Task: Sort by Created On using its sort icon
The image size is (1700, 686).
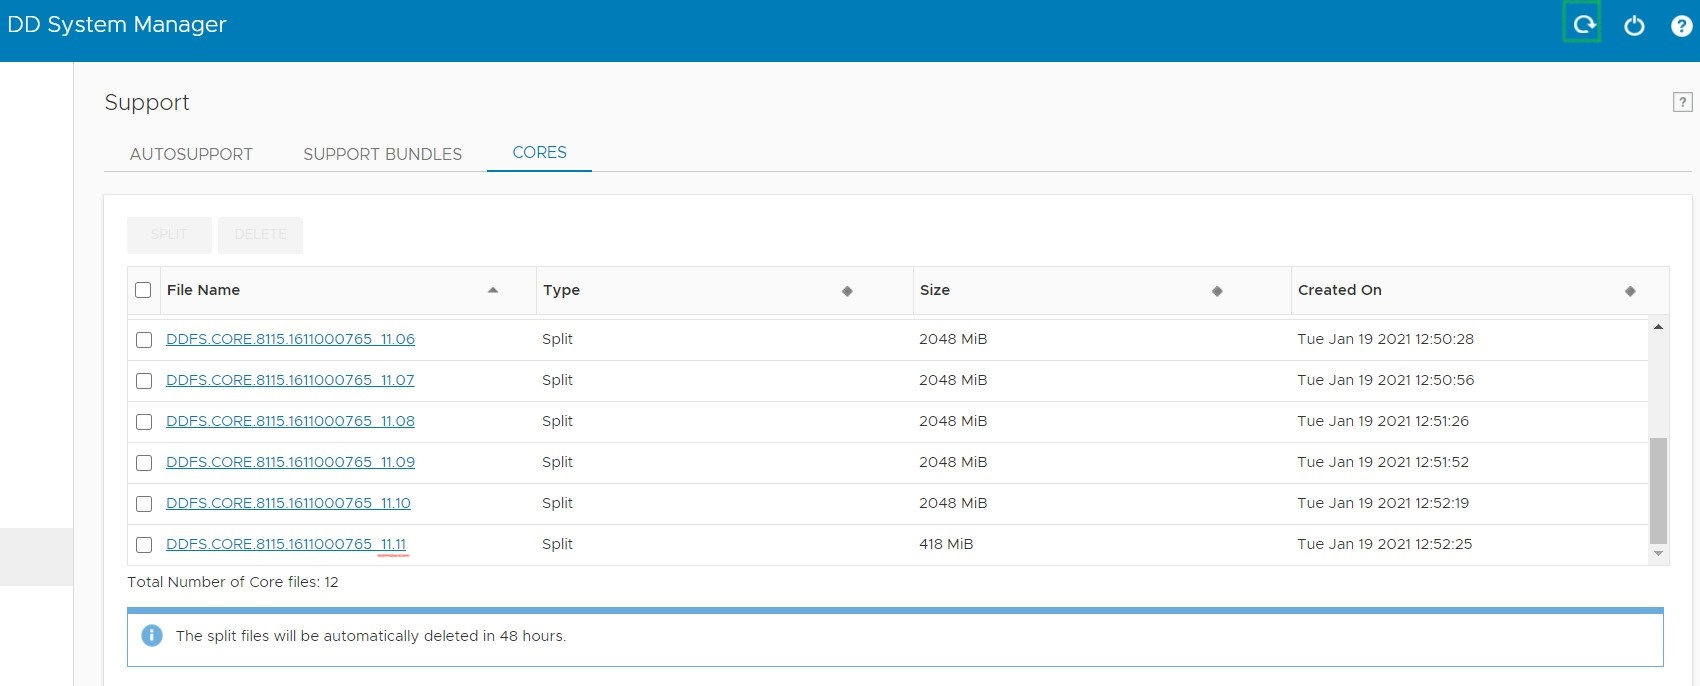Action: 1630,291
